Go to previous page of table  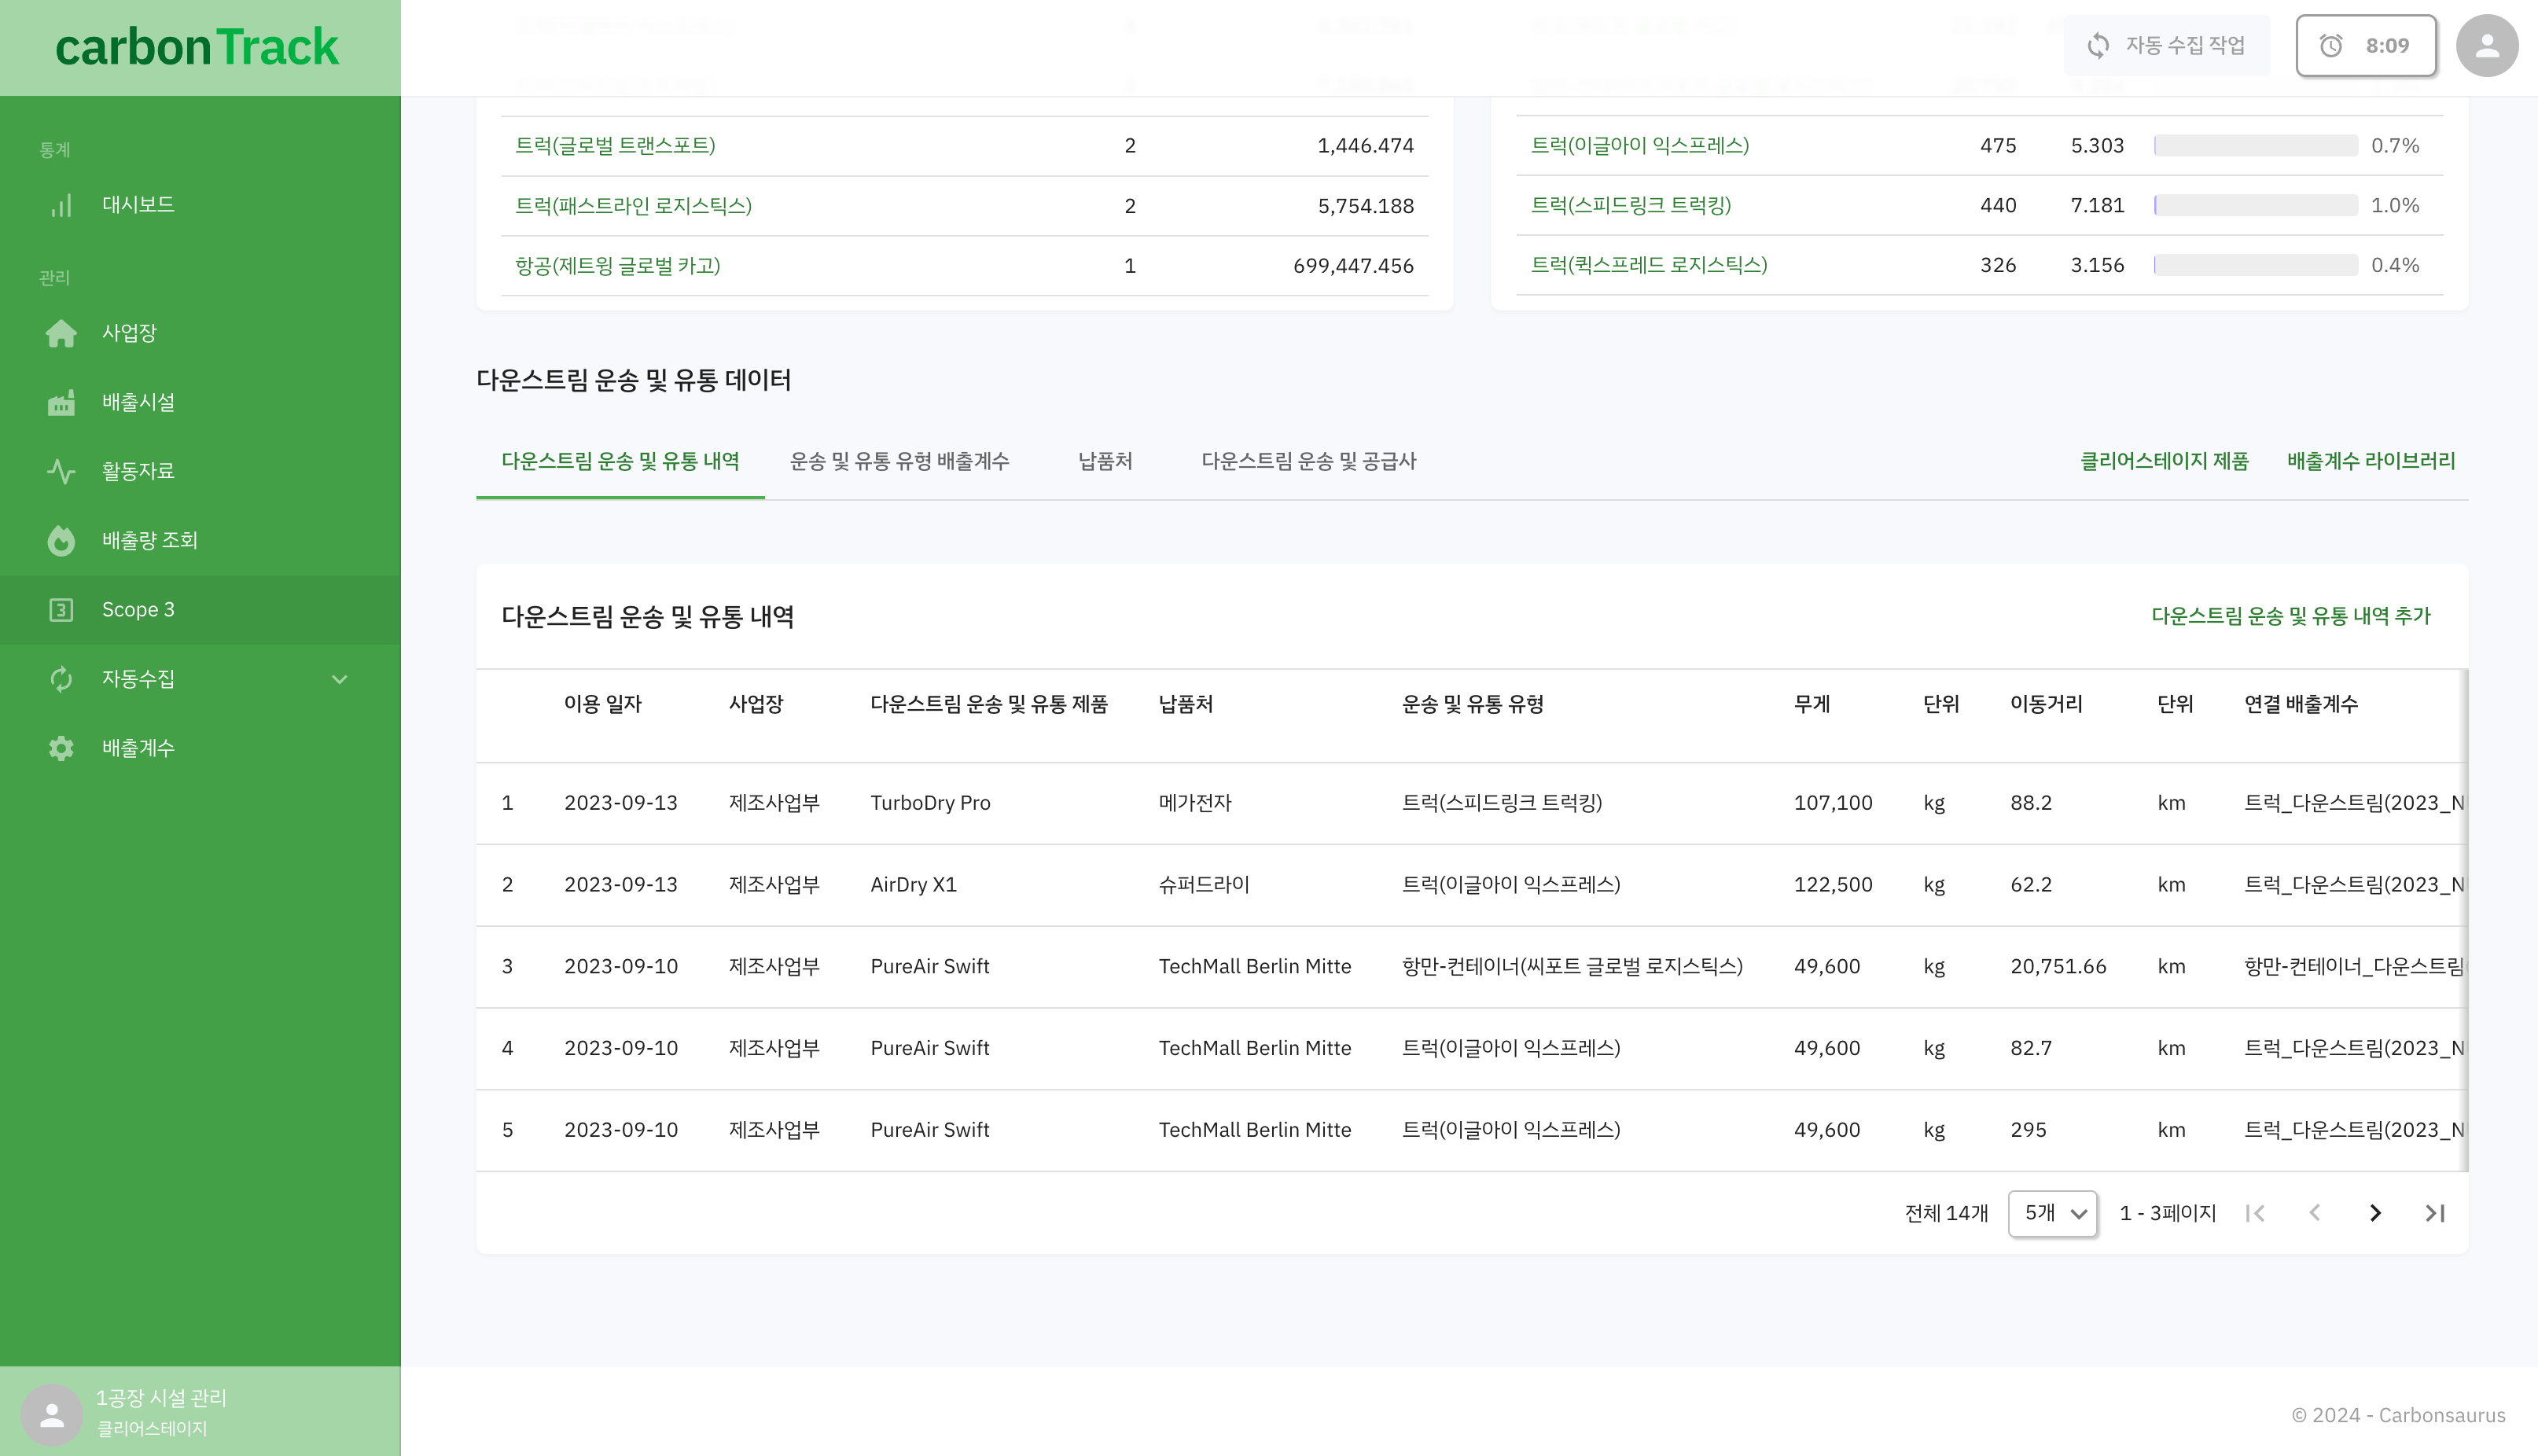coord(2315,1213)
